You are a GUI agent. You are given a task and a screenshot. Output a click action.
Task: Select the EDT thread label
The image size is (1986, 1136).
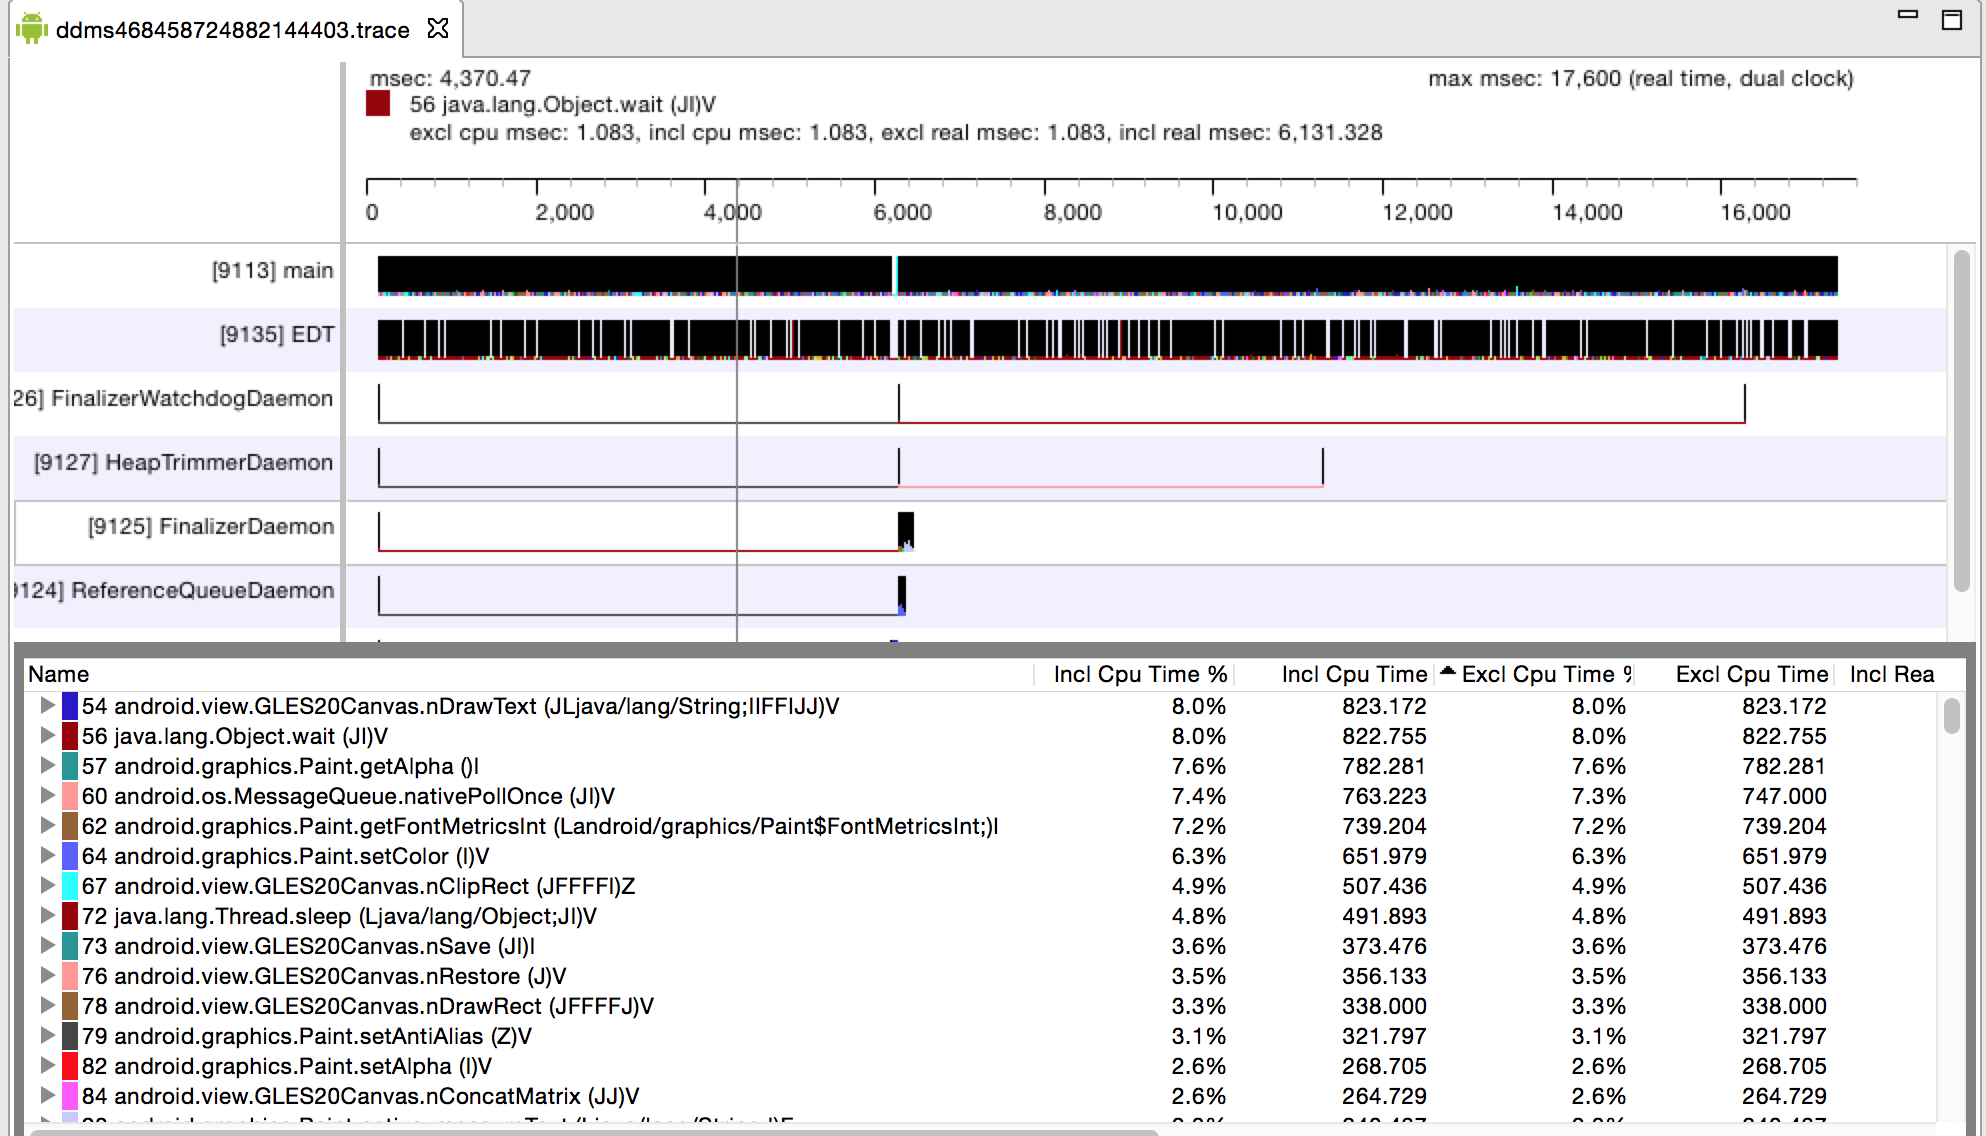(x=276, y=335)
